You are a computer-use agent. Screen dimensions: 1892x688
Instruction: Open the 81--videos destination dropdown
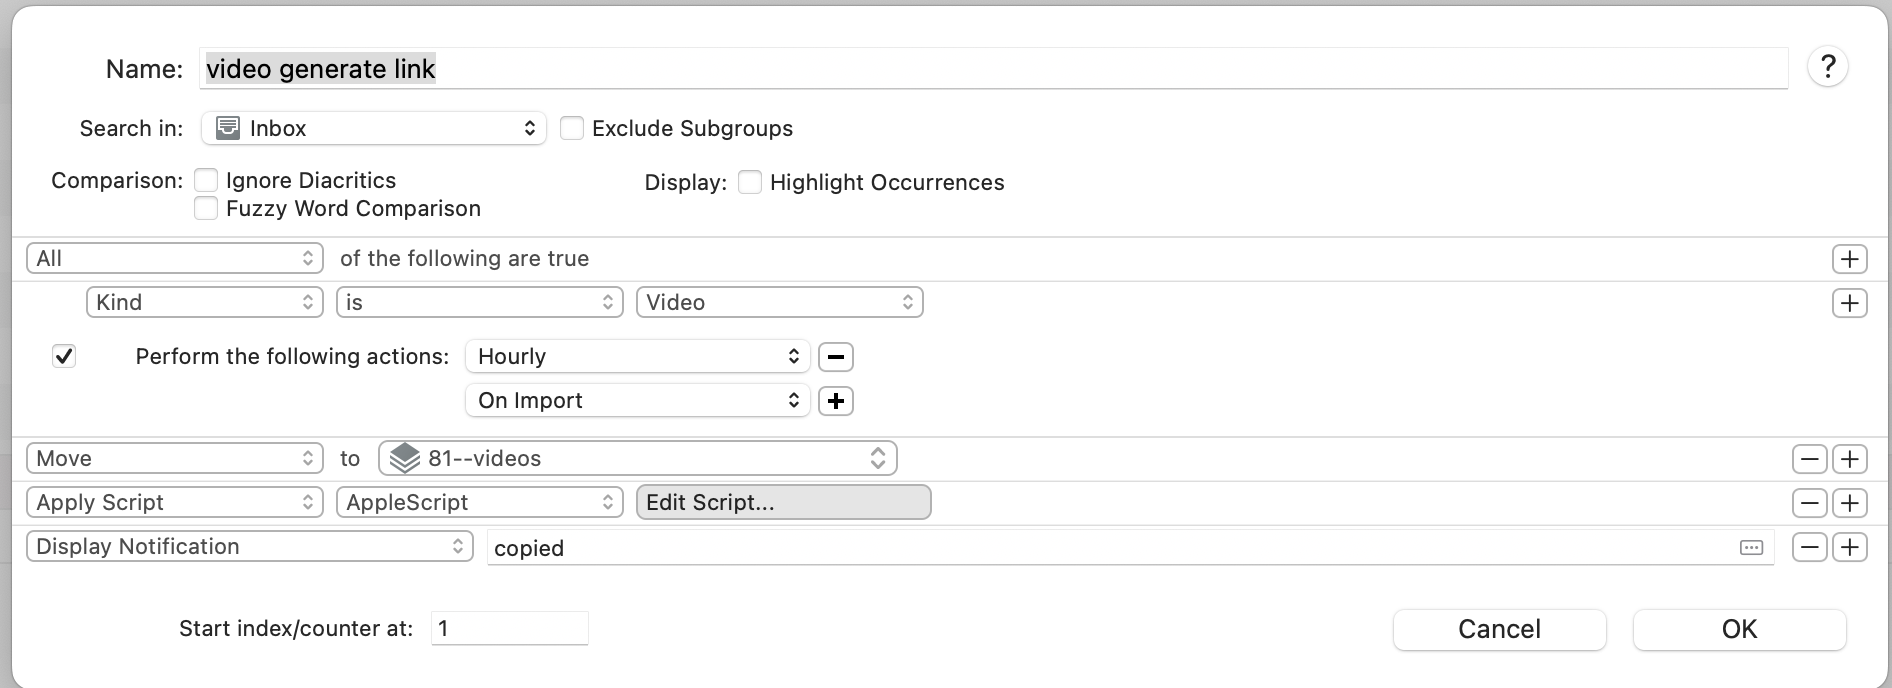point(638,458)
